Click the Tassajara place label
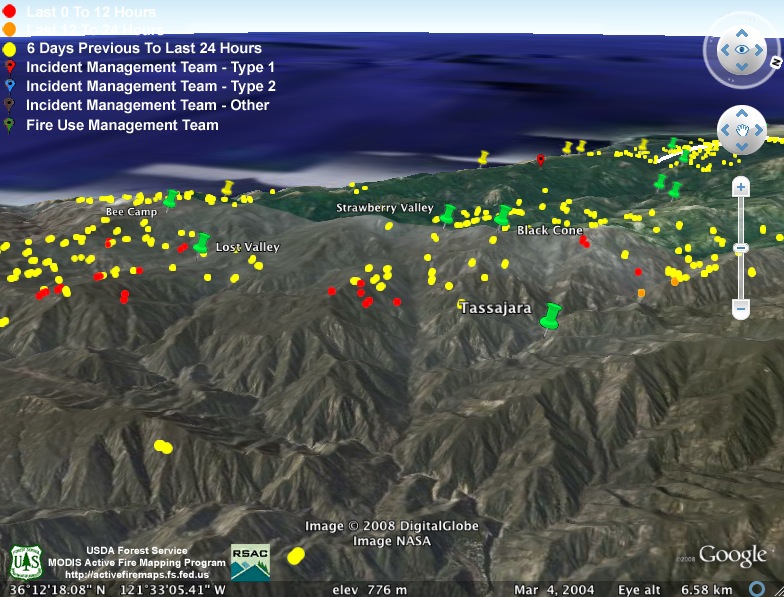The width and height of the screenshot is (784, 597). pyautogui.click(x=495, y=308)
